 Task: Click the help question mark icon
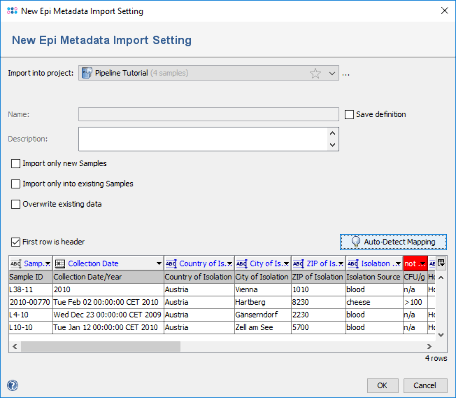coord(12,385)
